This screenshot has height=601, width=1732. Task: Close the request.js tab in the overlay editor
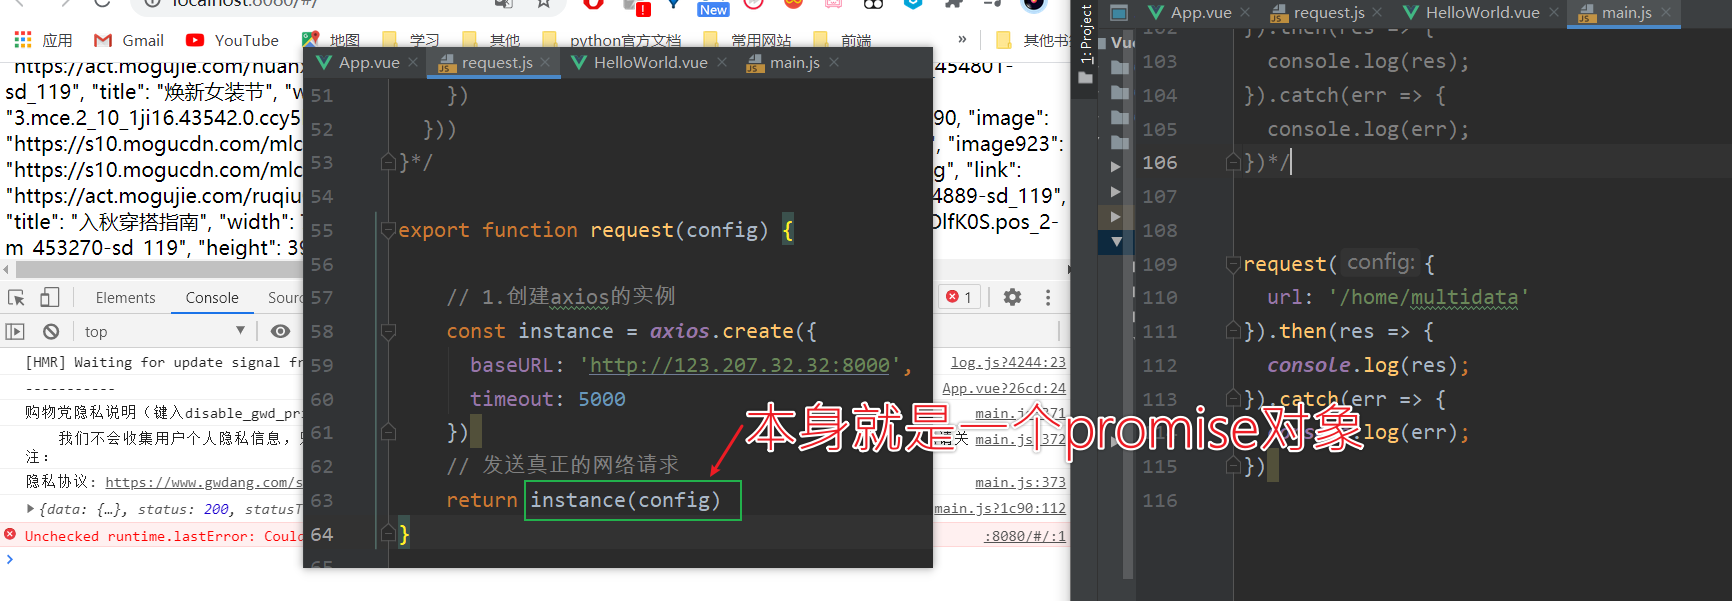tap(545, 62)
